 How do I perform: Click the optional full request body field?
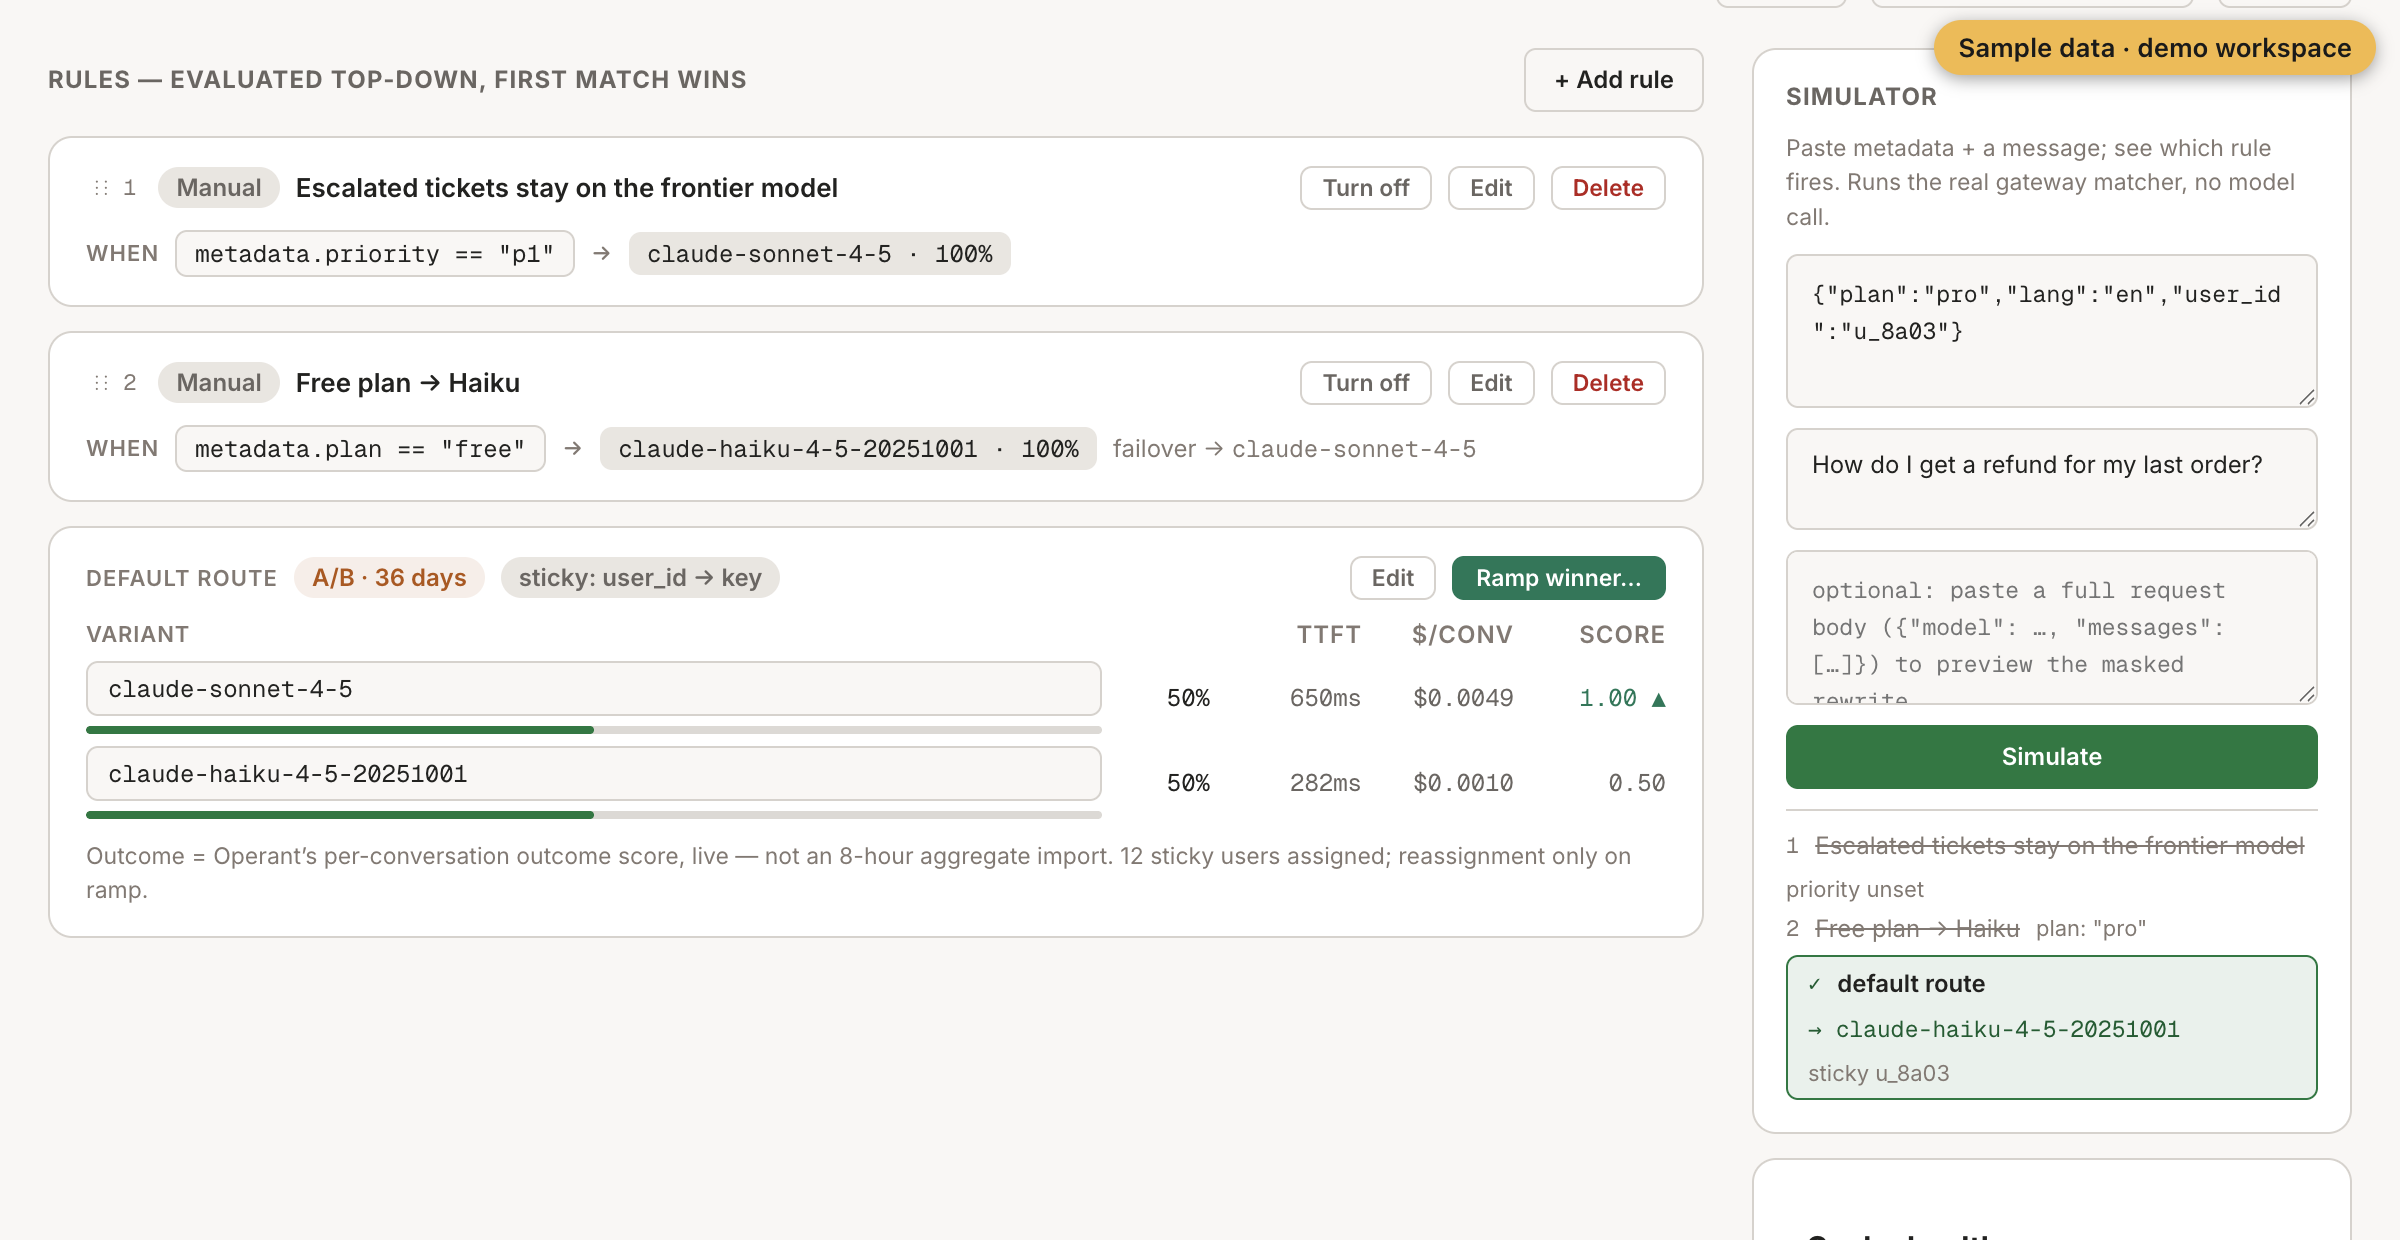tap(2052, 627)
